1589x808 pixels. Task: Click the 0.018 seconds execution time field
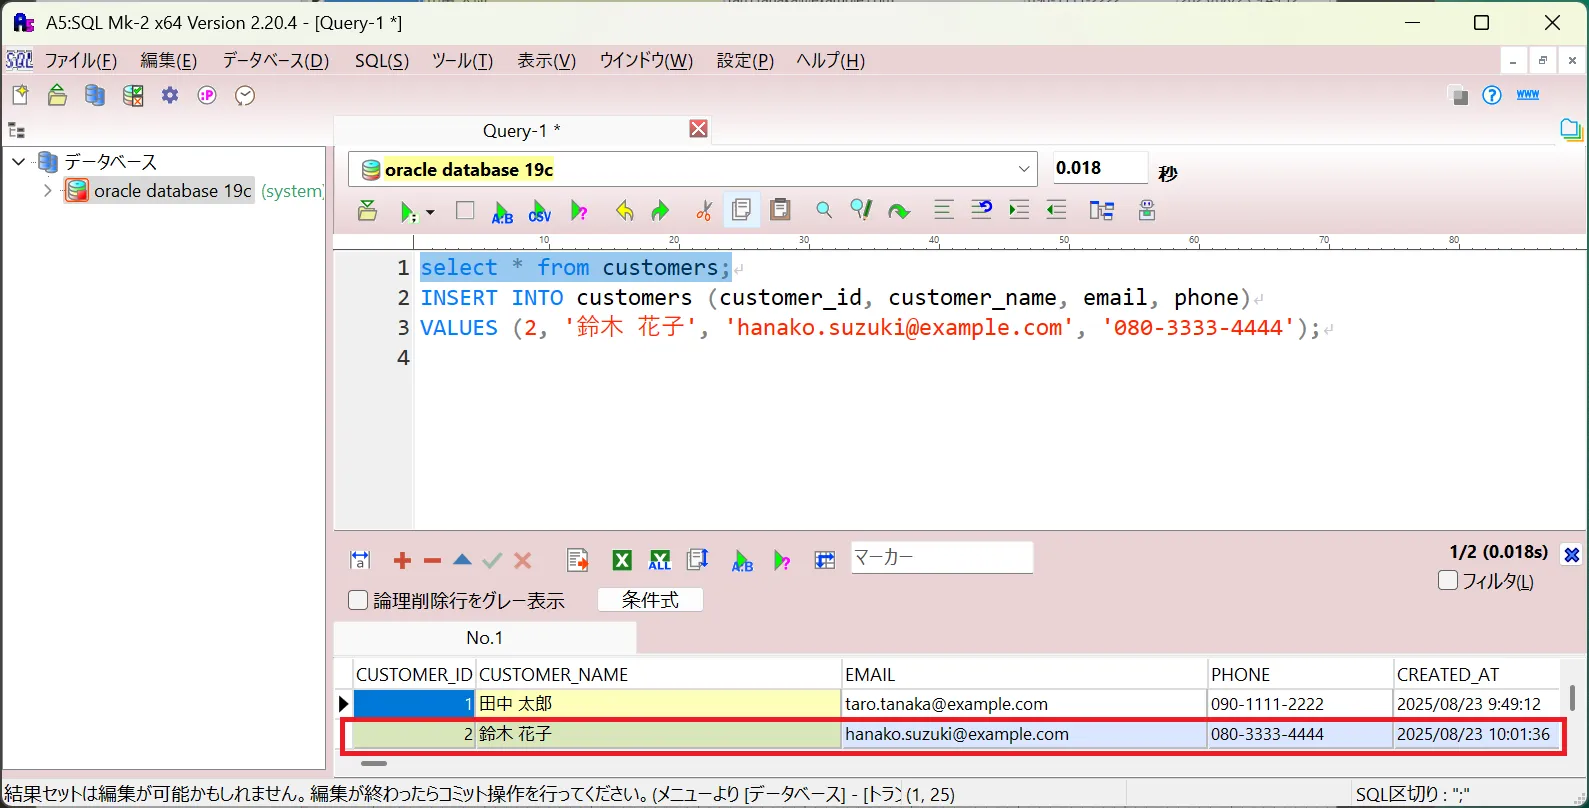(x=1100, y=168)
